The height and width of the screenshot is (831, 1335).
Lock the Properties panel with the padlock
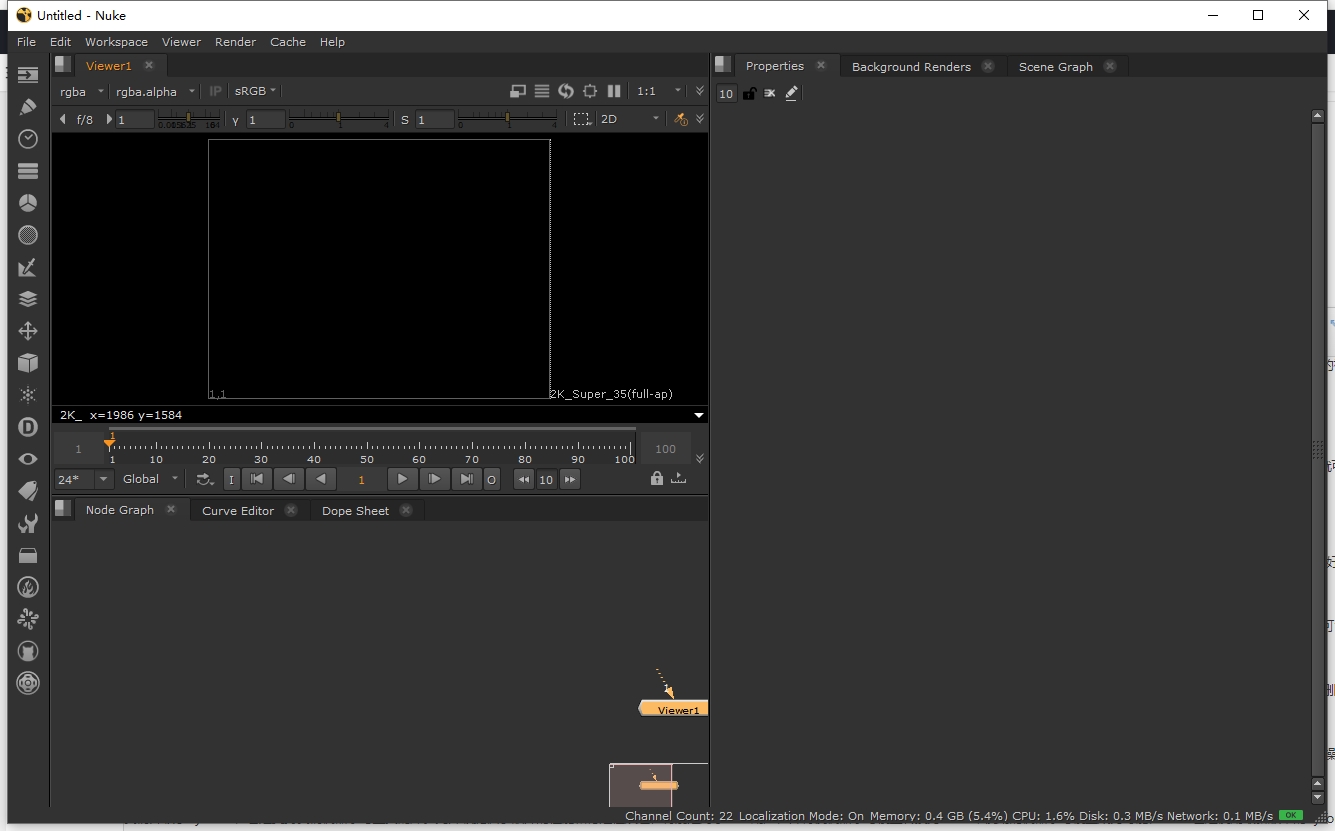(749, 93)
